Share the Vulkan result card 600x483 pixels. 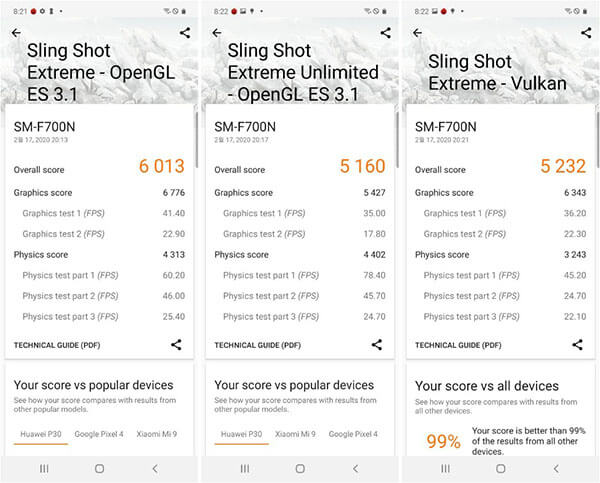pos(577,345)
